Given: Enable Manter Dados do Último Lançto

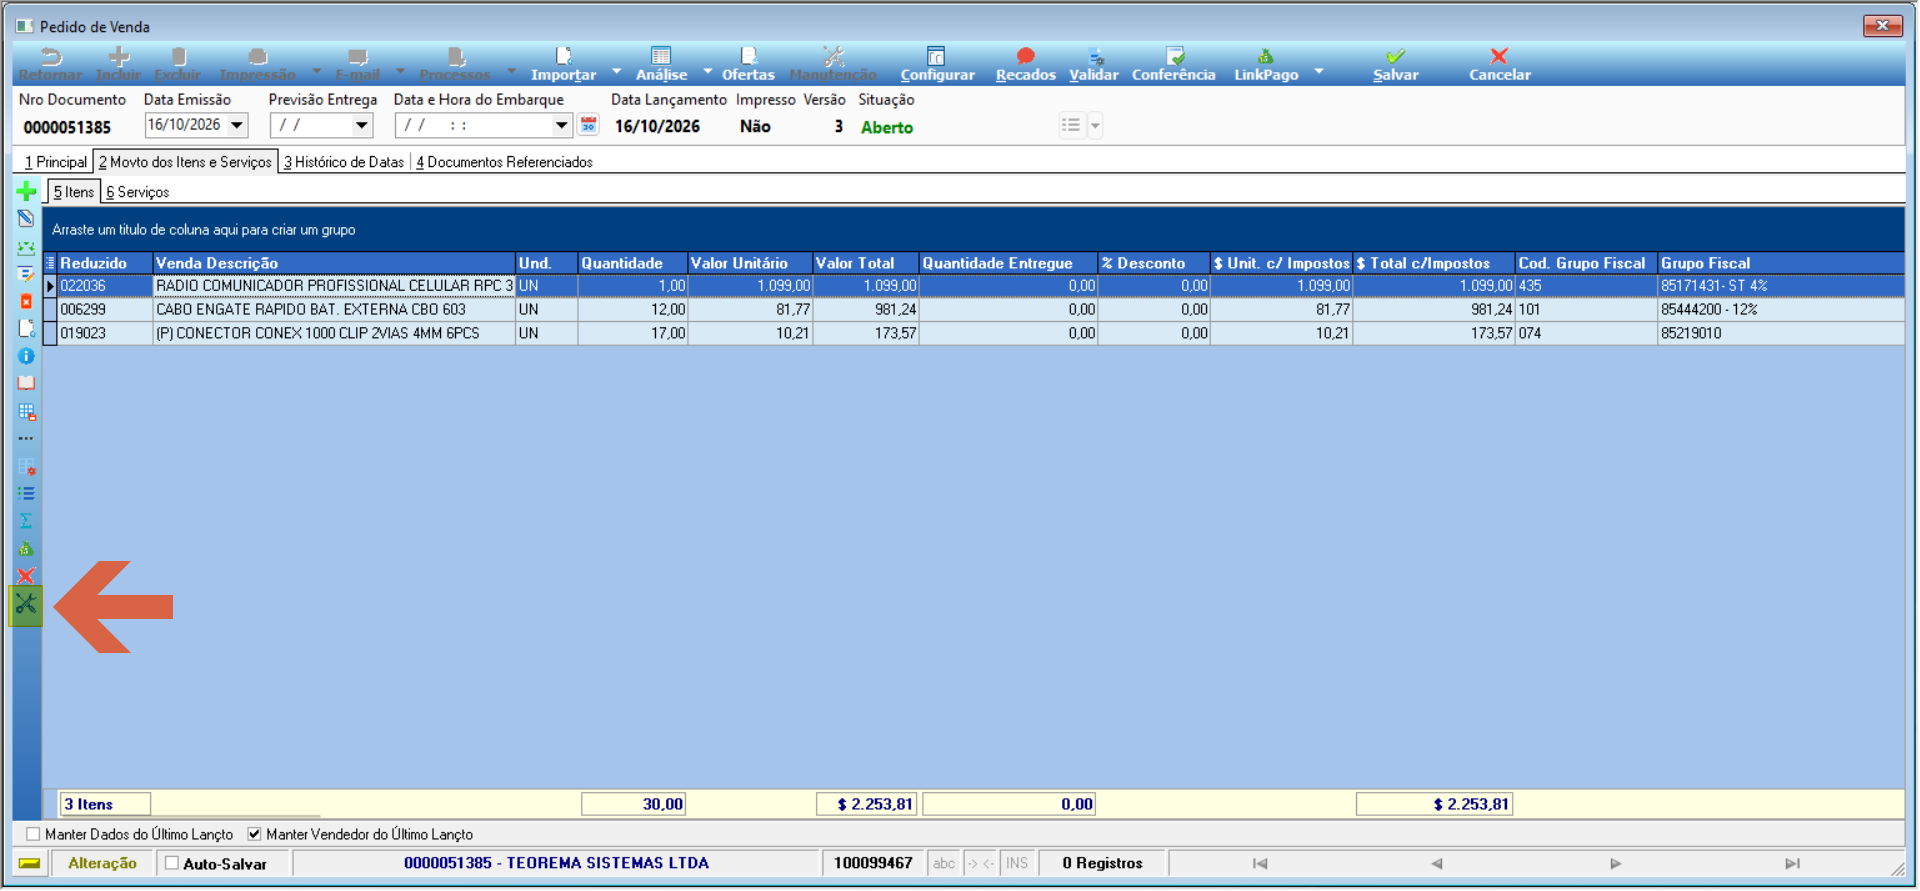Looking at the screenshot, I should [x=34, y=834].
